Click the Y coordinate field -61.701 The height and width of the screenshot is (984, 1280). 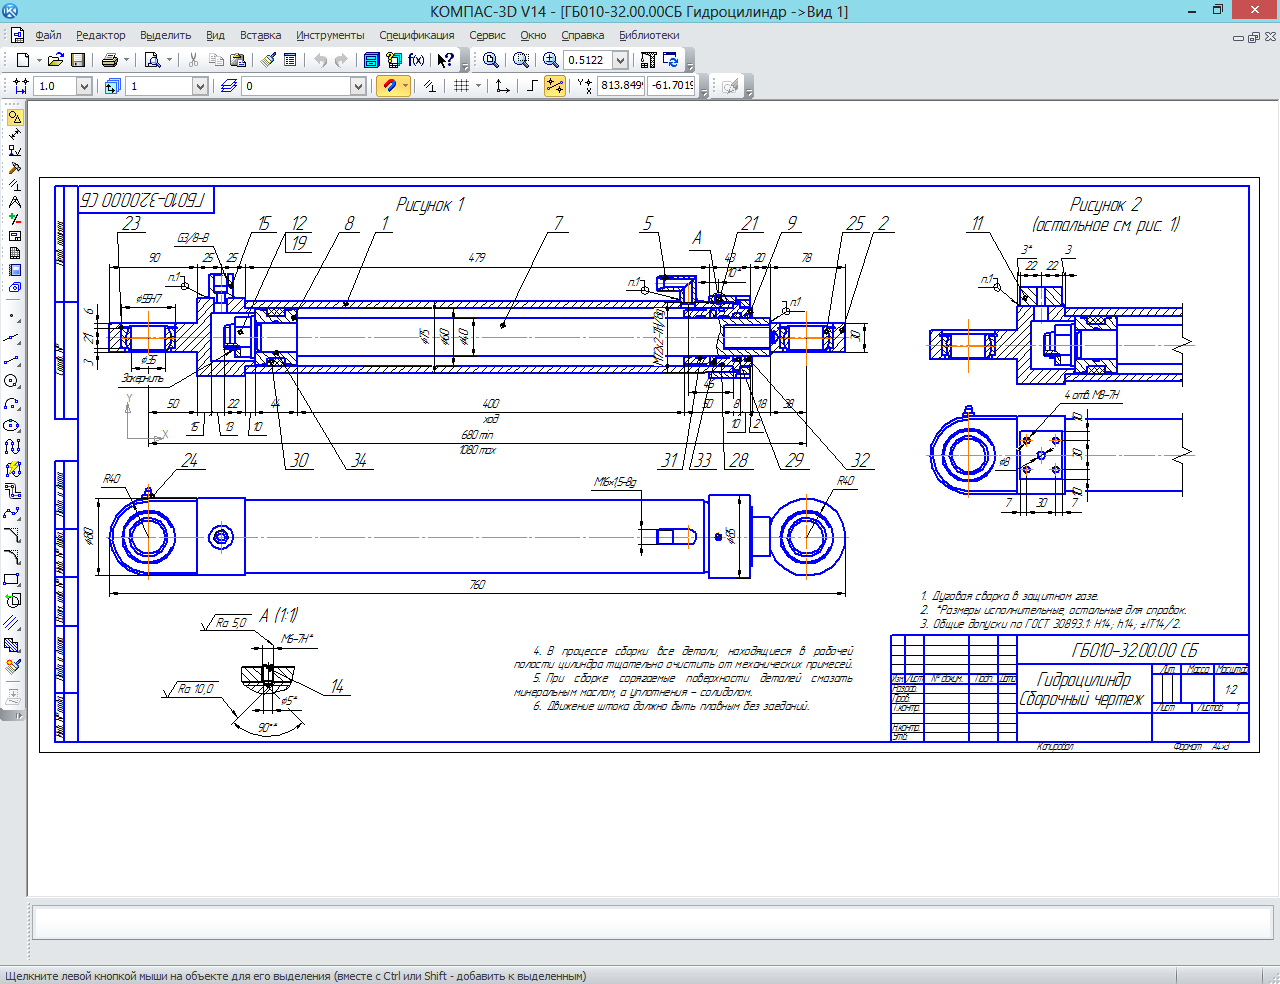672,86
